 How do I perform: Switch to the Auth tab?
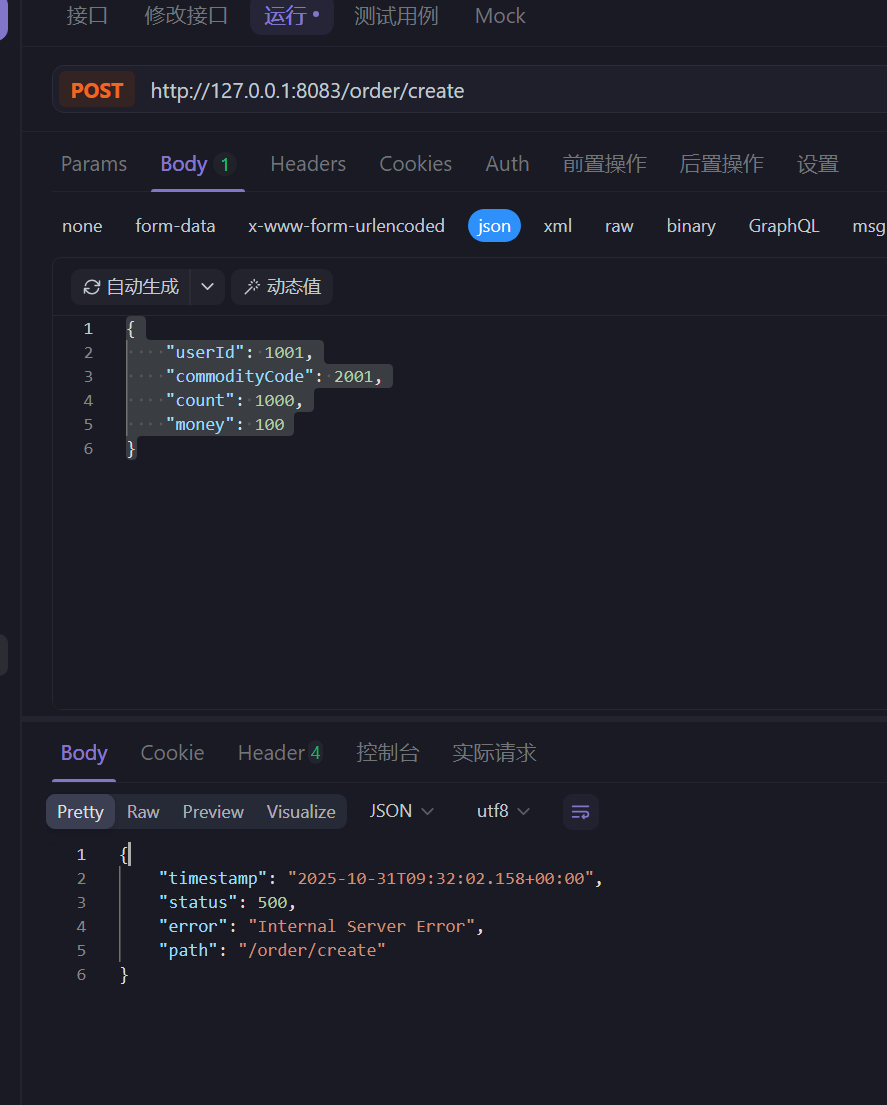507,163
